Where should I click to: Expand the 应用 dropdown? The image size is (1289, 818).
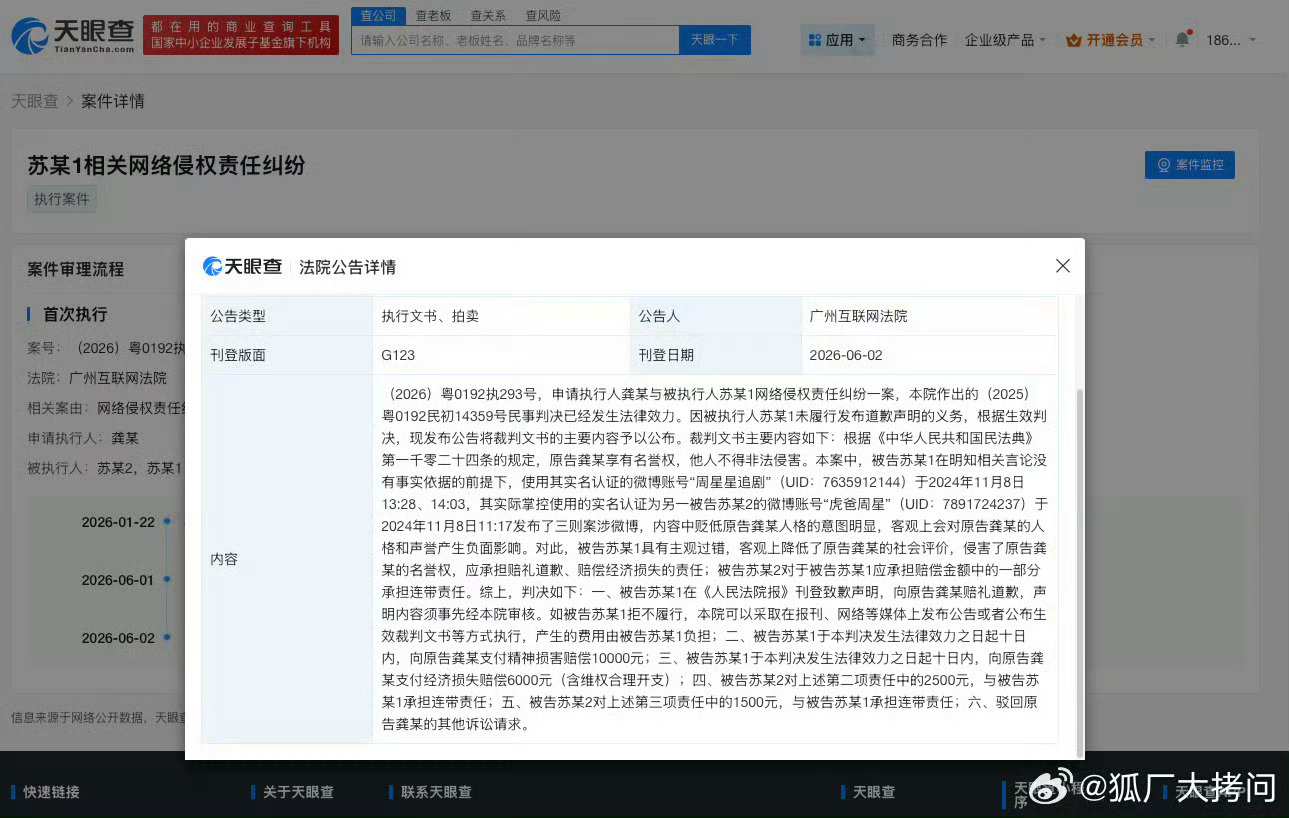pyautogui.click(x=839, y=40)
